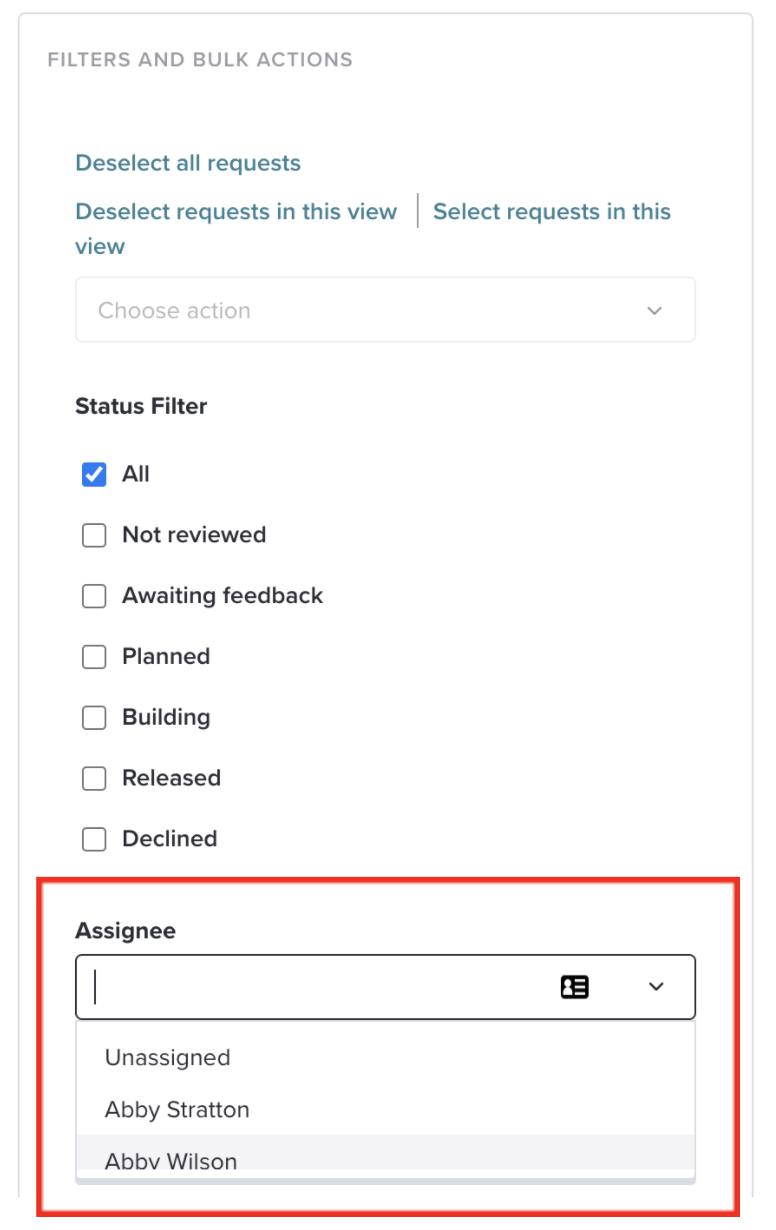
Task: Click the Not reviewed label text
Action: [x=194, y=535]
